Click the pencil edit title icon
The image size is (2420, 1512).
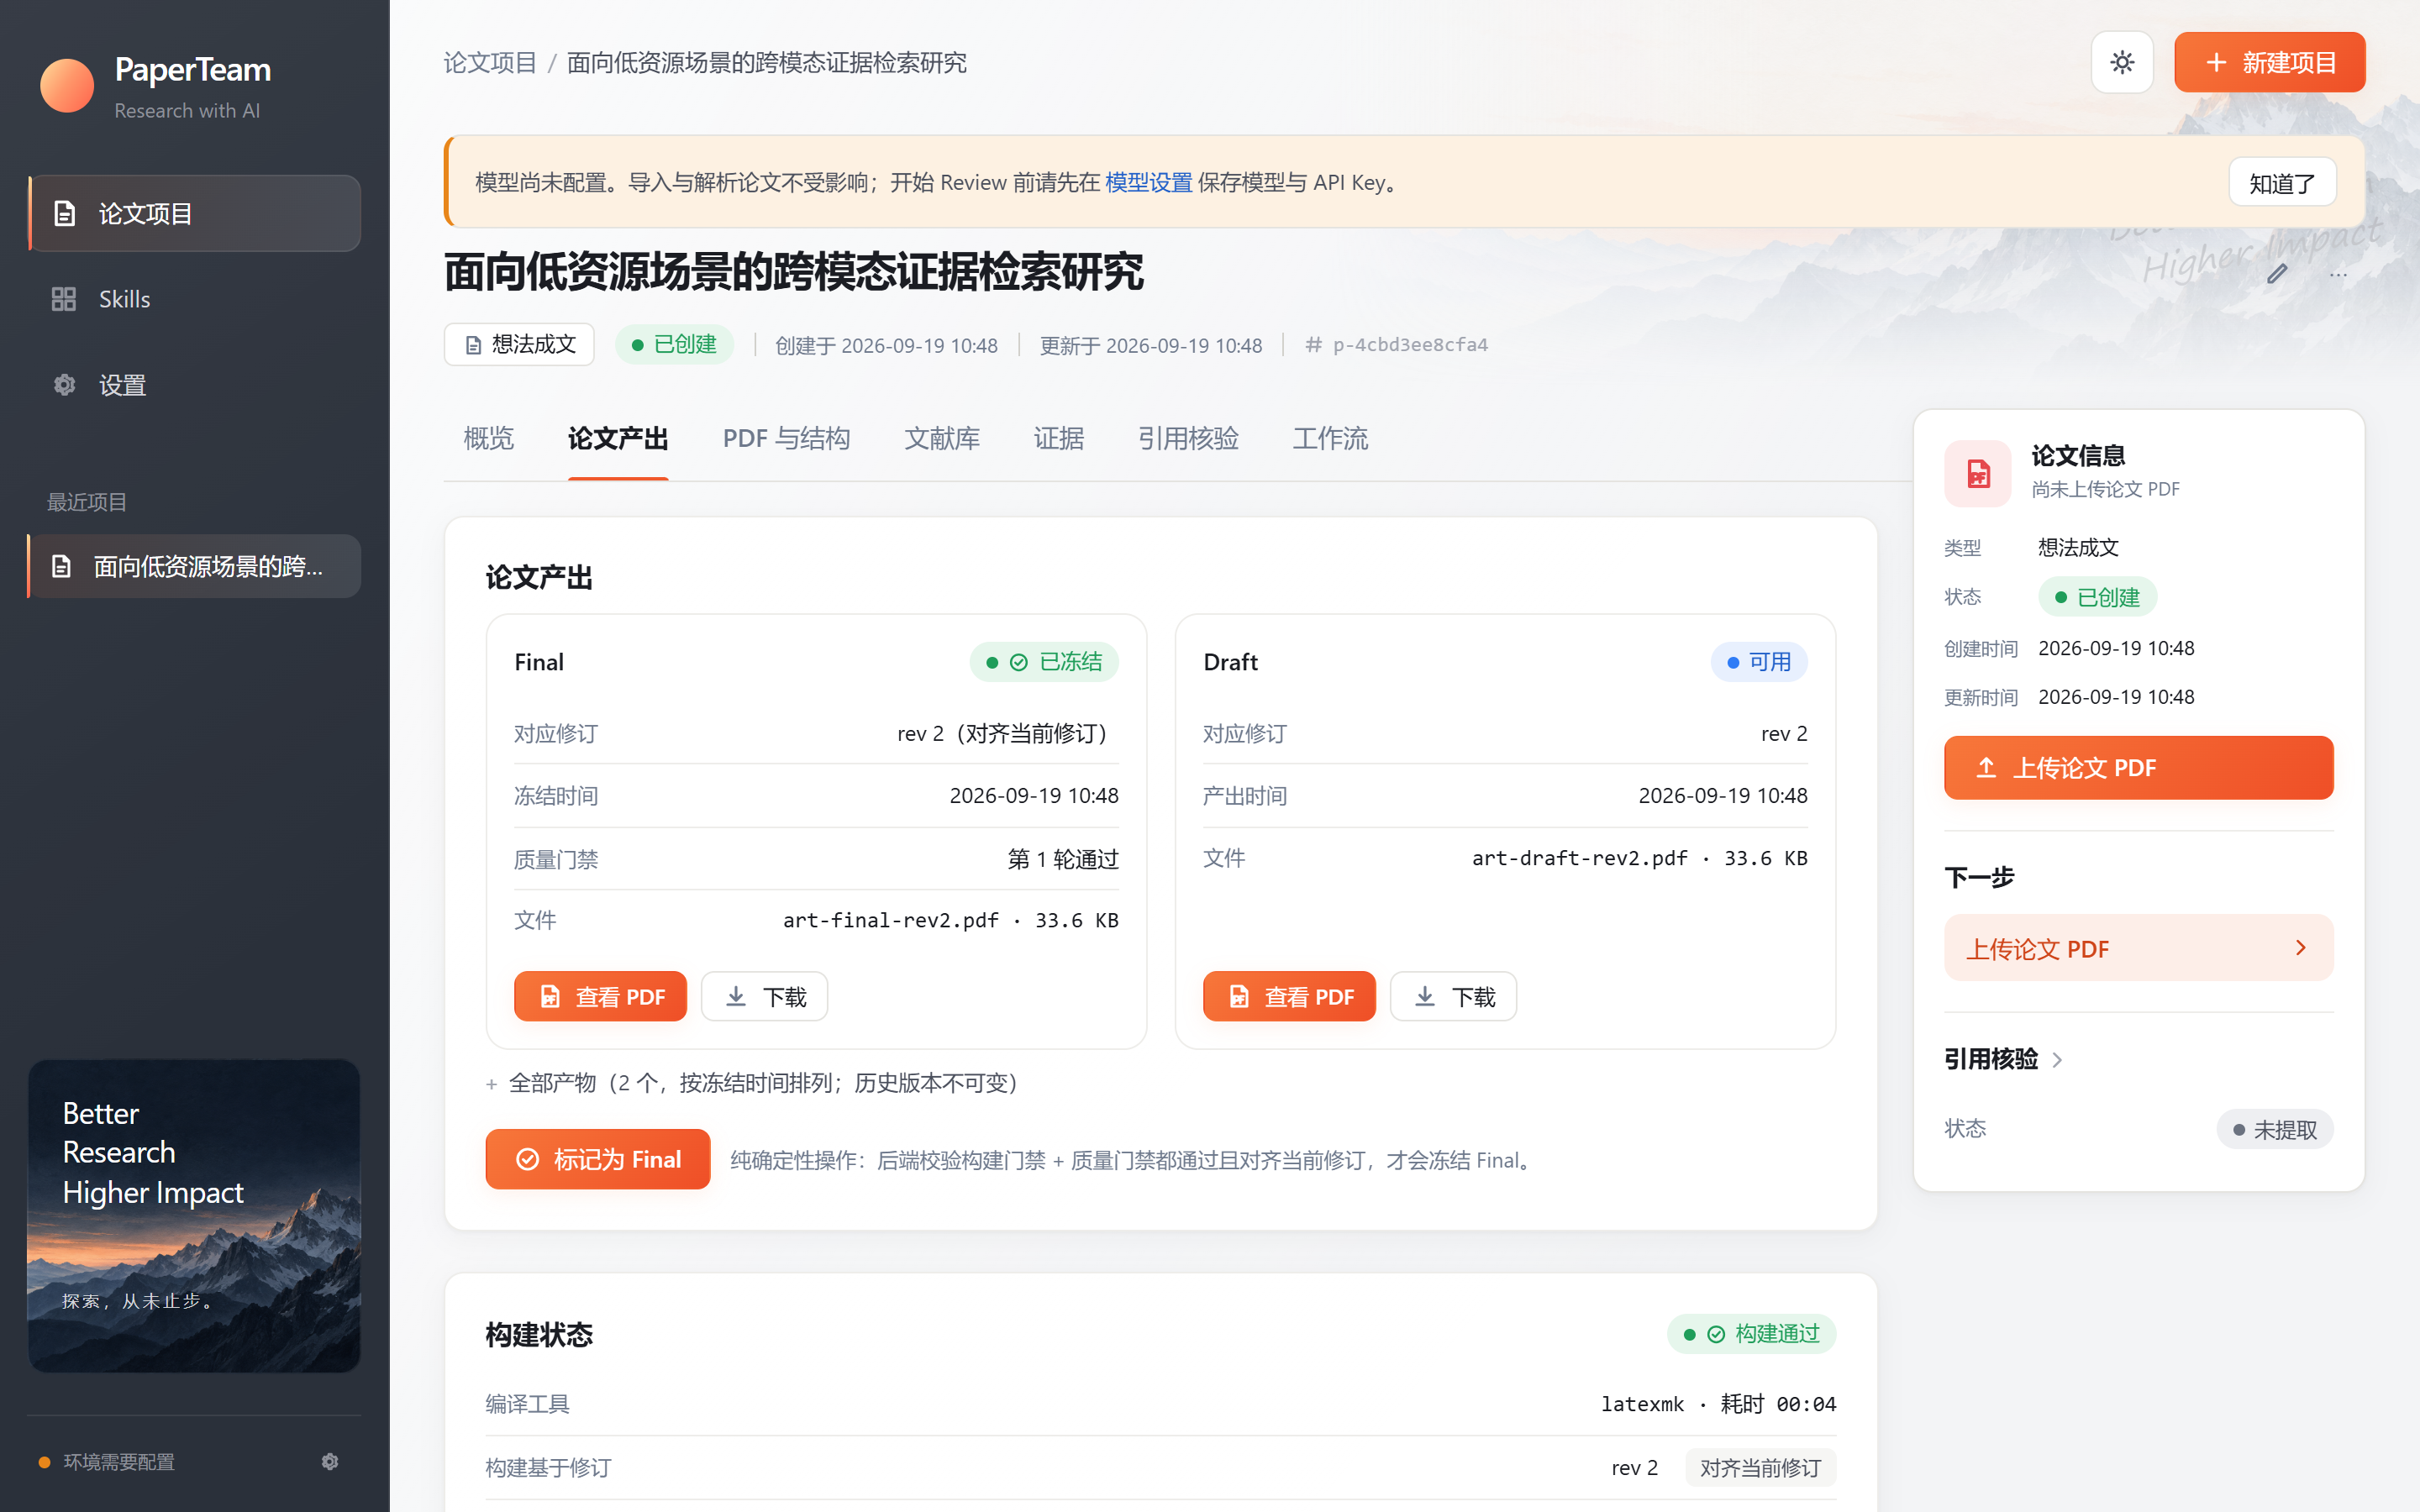click(x=2277, y=273)
